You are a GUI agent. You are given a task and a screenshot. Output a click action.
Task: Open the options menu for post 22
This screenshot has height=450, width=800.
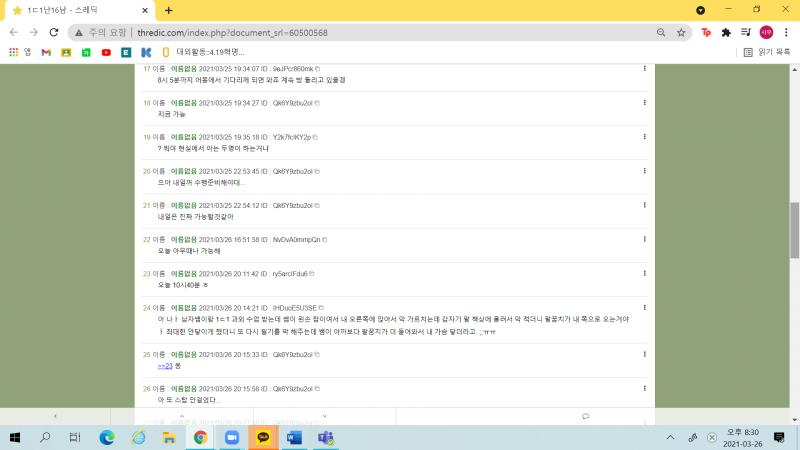(644, 239)
